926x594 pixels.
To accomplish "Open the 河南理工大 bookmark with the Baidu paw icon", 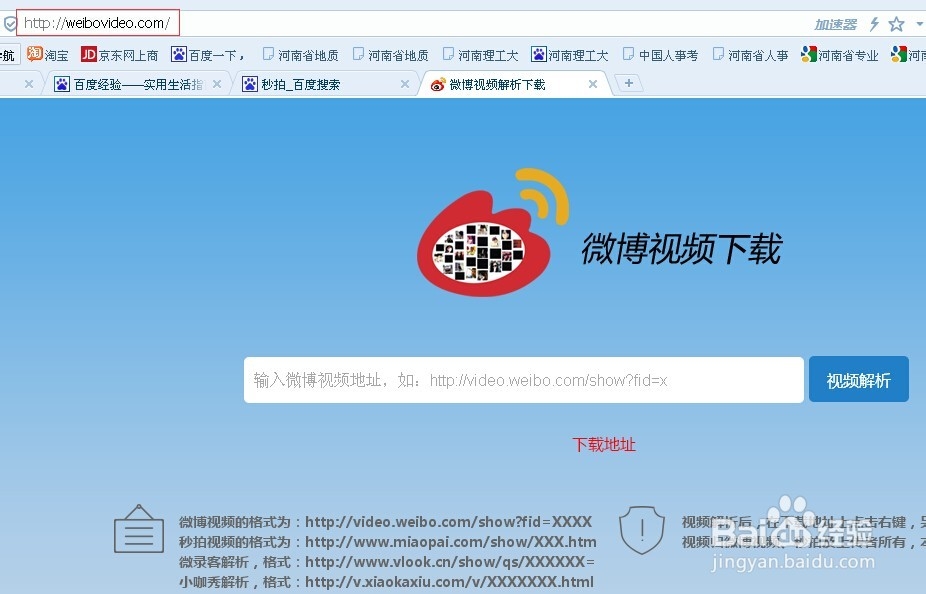I will tap(569, 55).
